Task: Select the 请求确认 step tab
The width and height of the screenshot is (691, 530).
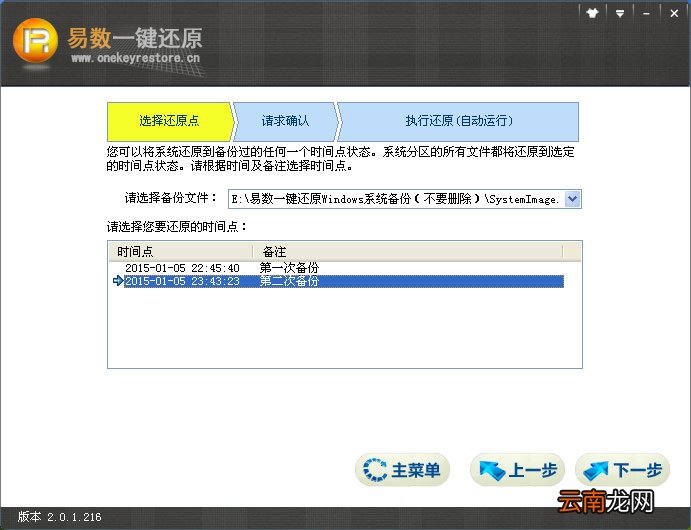Action: [x=285, y=121]
